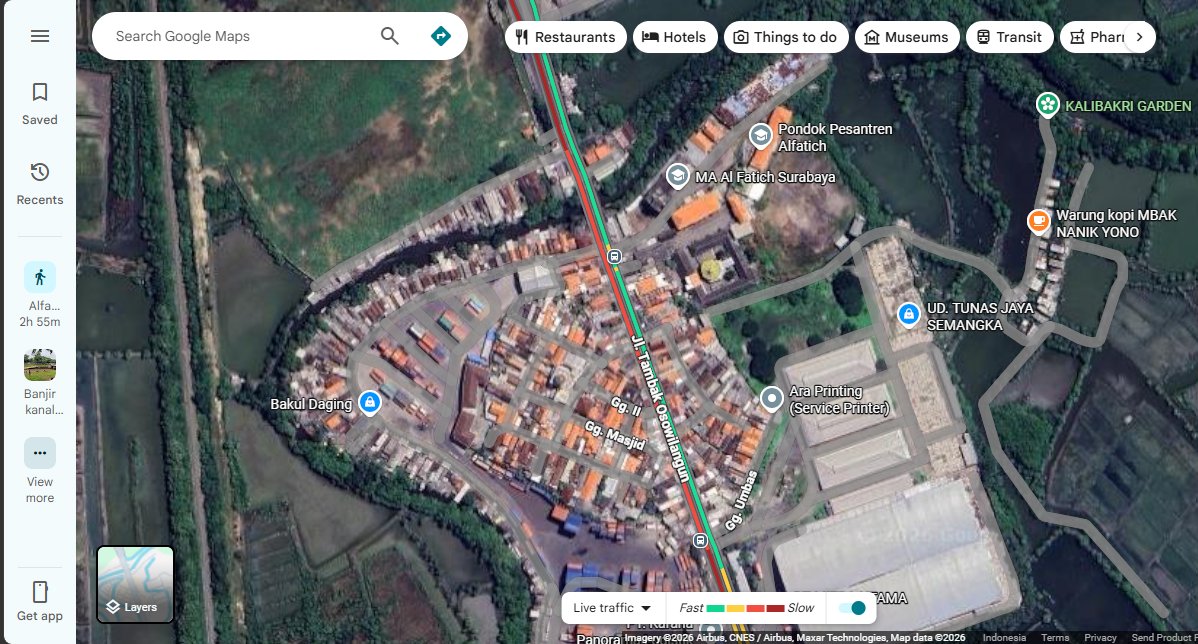Click the Bakul Daging label text

click(x=311, y=404)
